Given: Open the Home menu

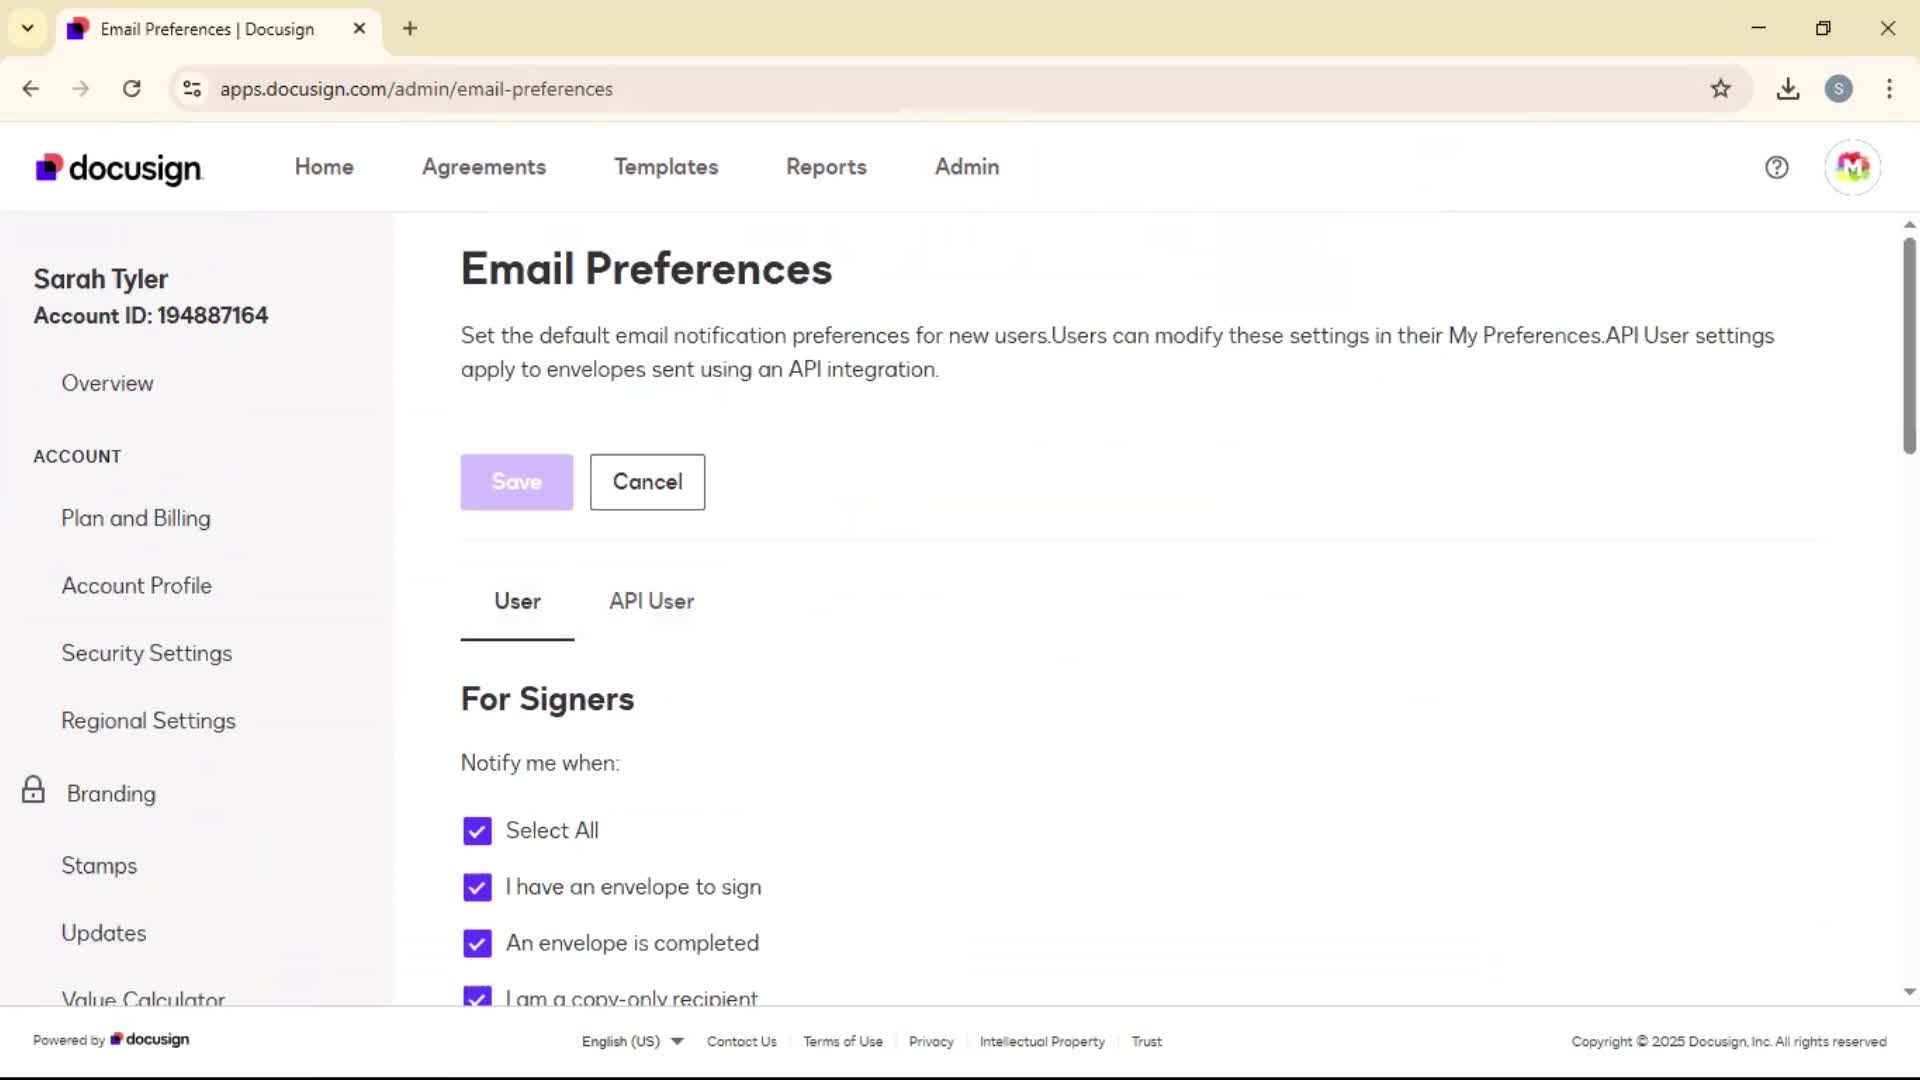Looking at the screenshot, I should coord(324,167).
